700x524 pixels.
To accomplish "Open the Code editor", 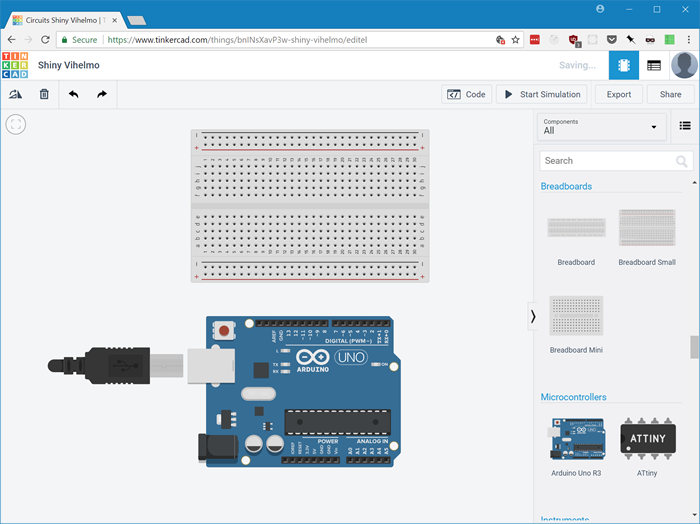I will 467,94.
